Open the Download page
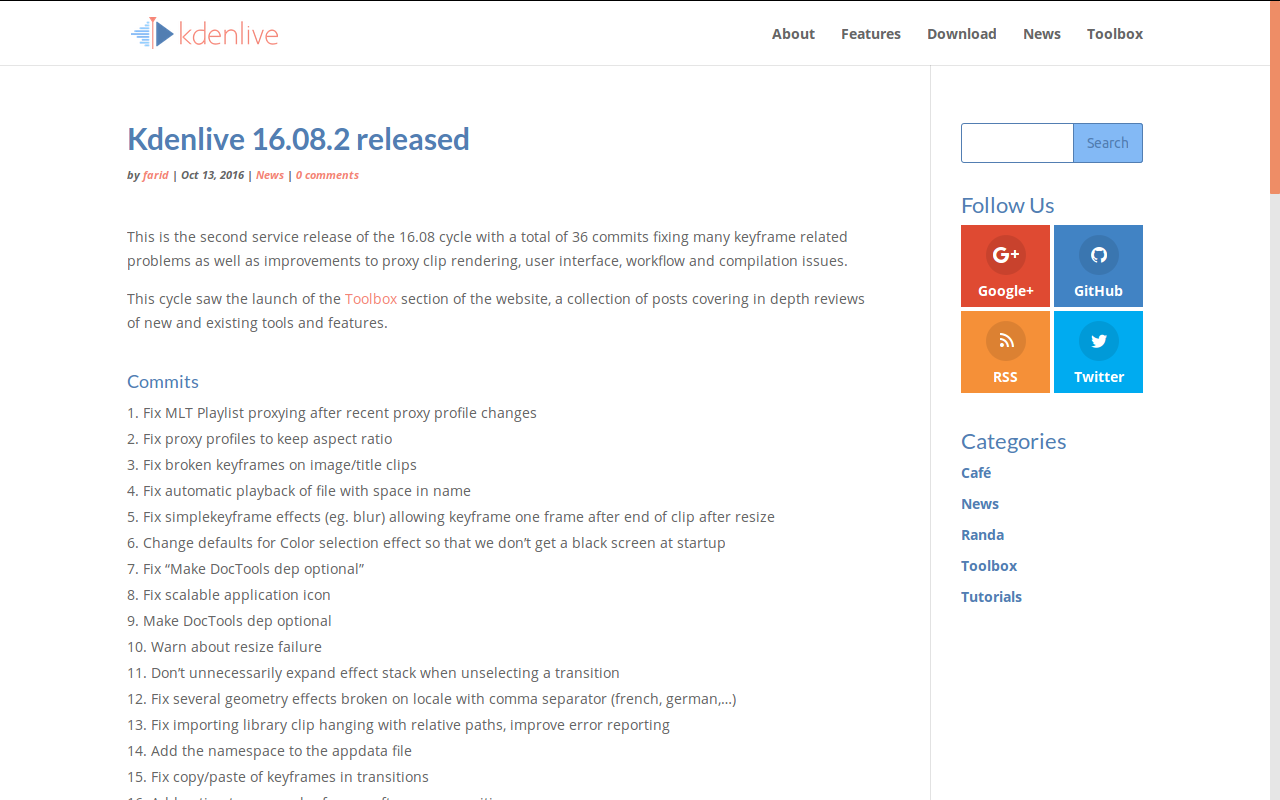This screenshot has width=1280, height=800. click(962, 34)
